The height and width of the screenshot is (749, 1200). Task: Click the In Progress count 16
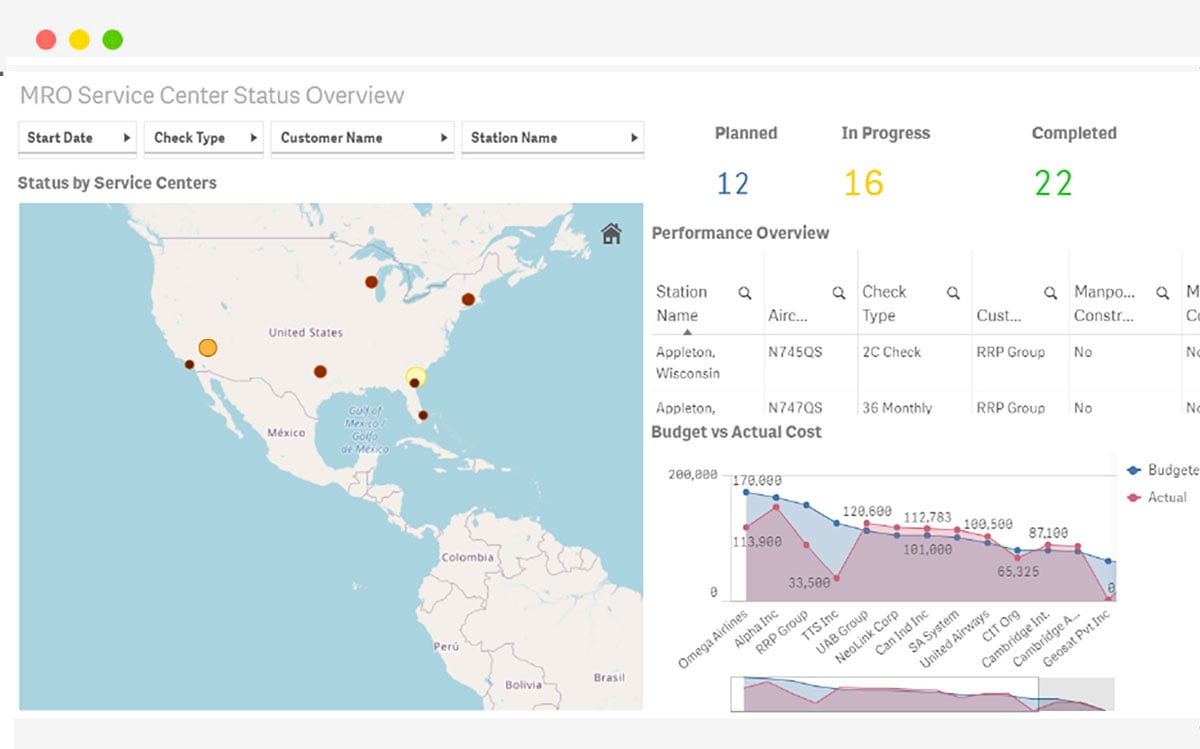point(863,183)
